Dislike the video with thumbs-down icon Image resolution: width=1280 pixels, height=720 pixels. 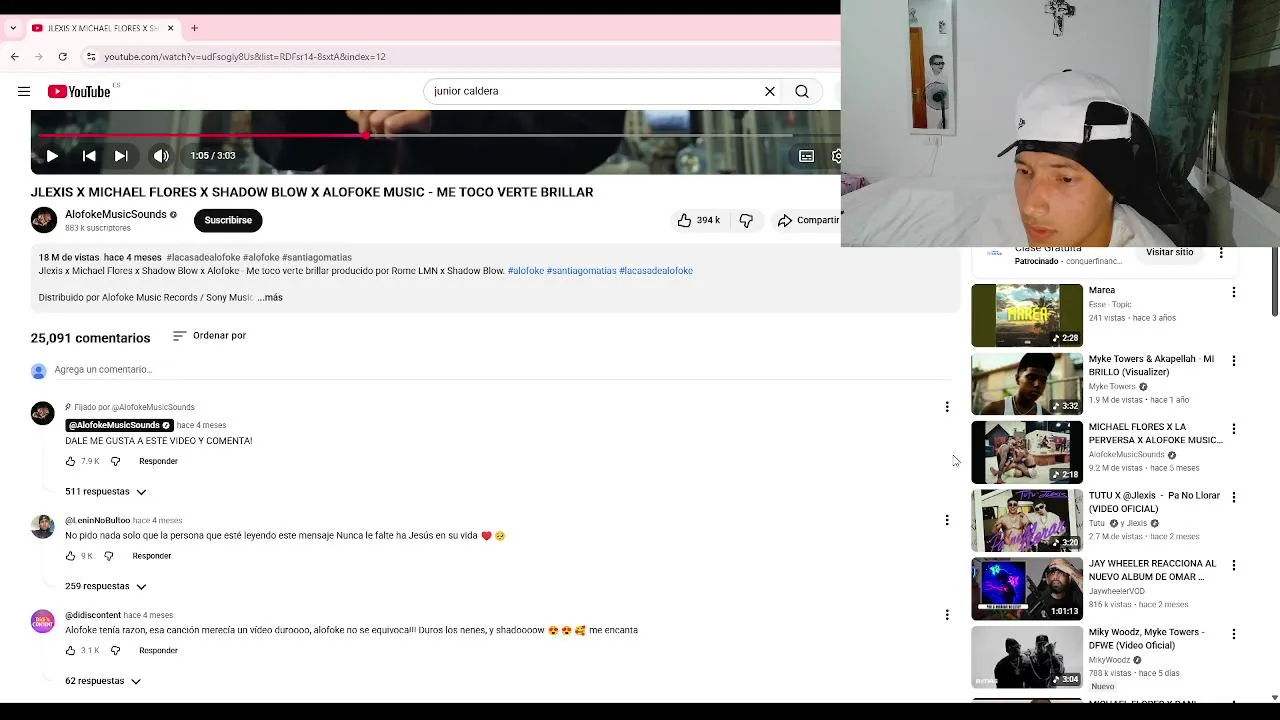[746, 220]
